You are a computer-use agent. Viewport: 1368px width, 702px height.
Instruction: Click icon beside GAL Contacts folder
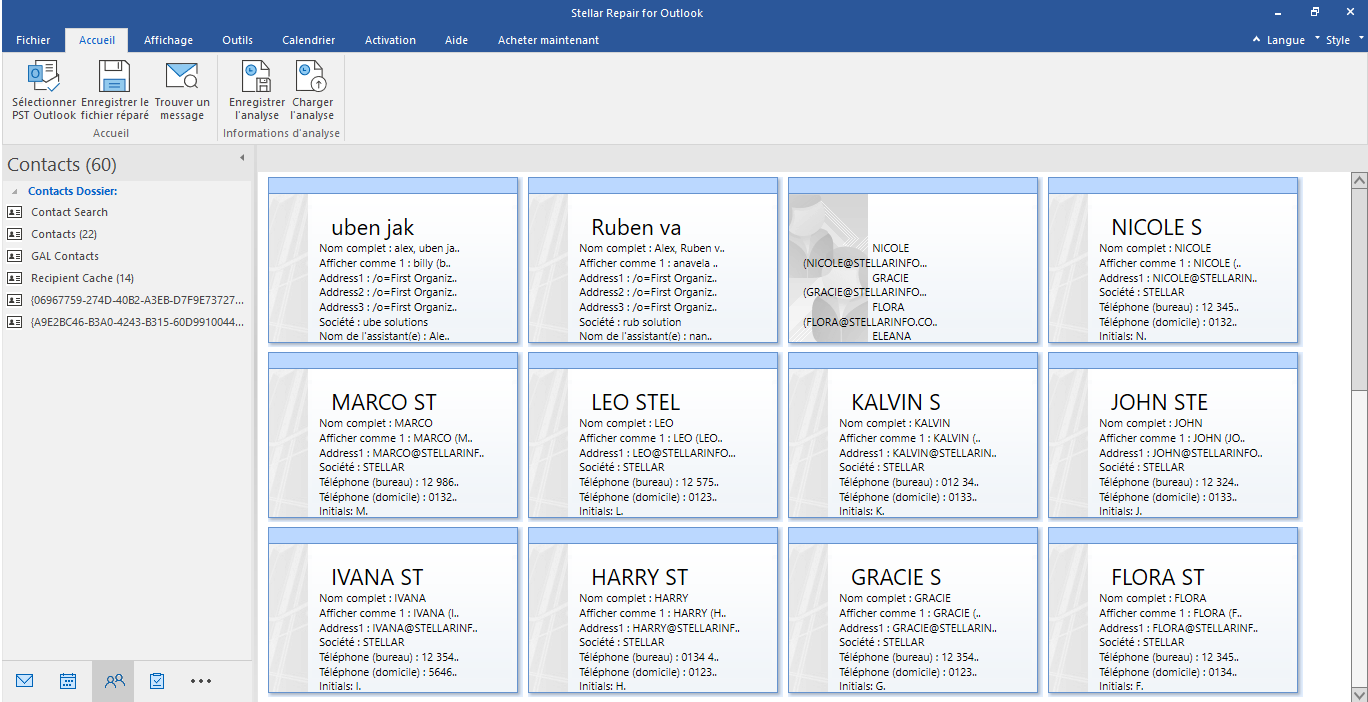pos(15,256)
